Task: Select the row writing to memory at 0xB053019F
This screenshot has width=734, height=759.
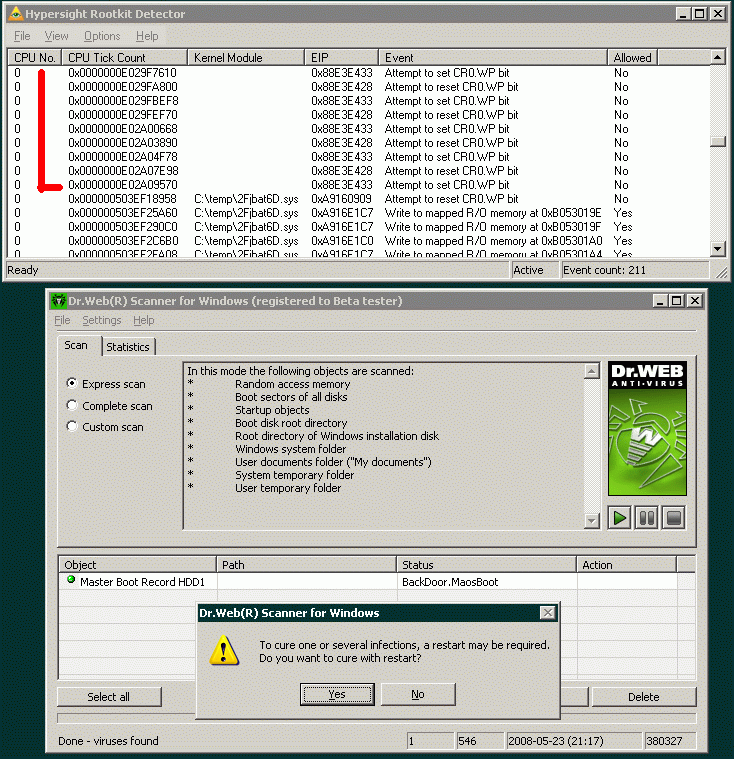Action: pyautogui.click(x=358, y=227)
